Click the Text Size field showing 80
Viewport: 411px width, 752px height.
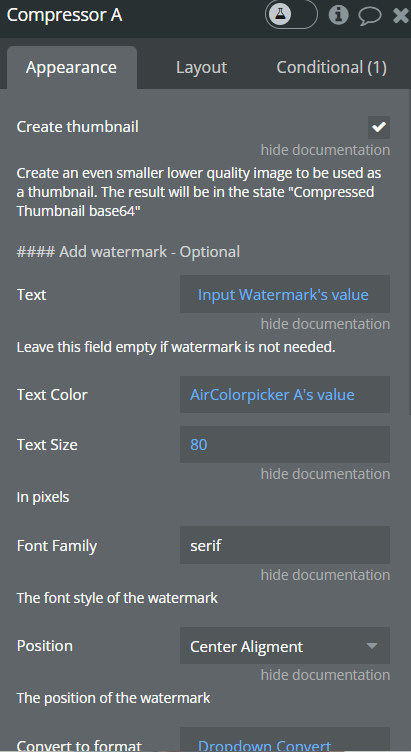click(285, 445)
